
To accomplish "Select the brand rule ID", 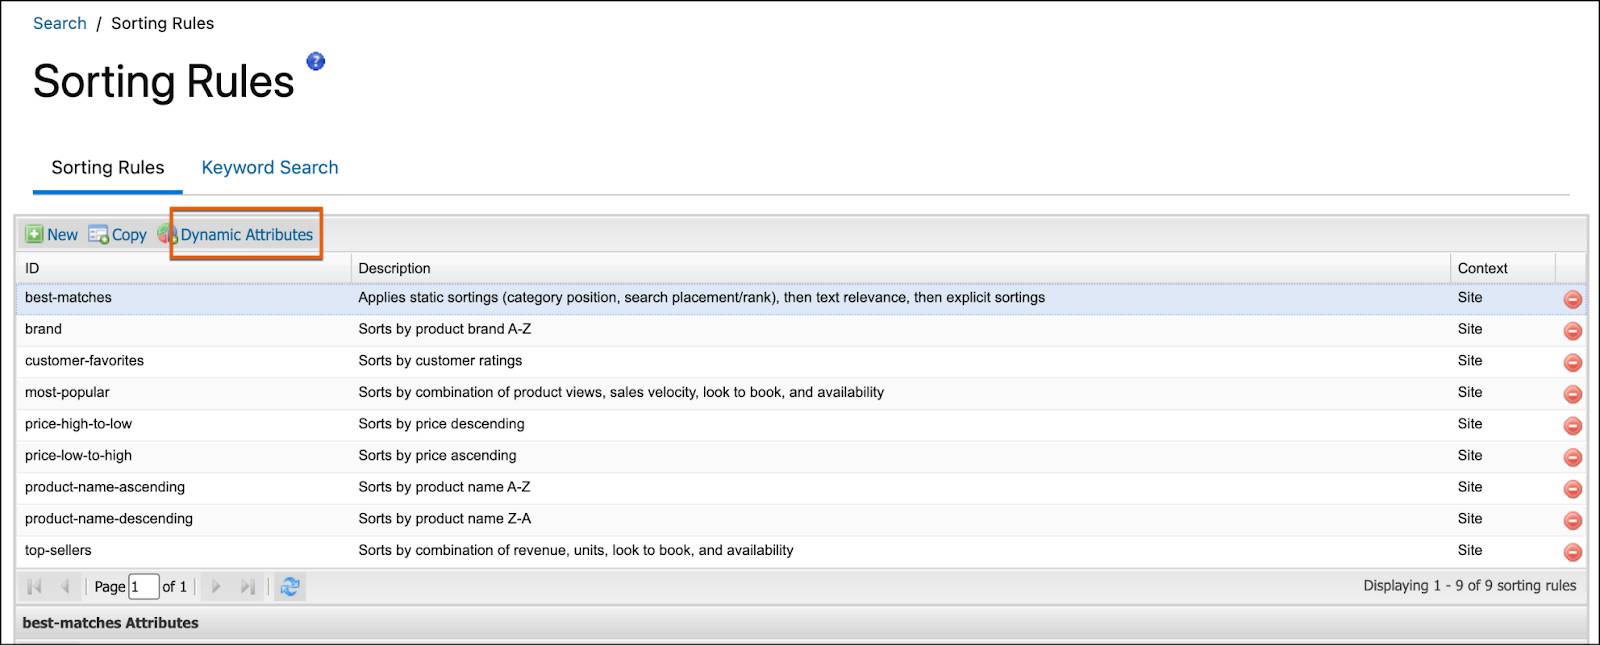I will tap(43, 329).
